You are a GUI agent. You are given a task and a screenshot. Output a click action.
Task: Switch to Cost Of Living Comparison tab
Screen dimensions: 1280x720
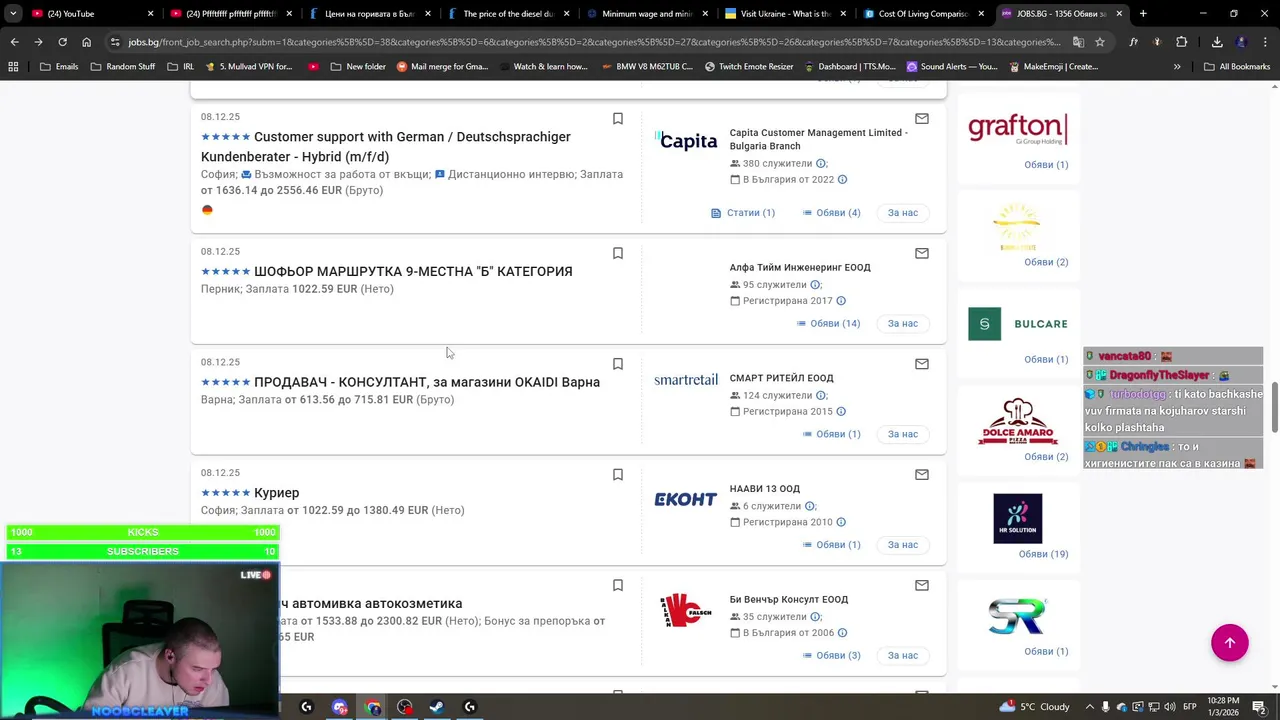[x=922, y=14]
